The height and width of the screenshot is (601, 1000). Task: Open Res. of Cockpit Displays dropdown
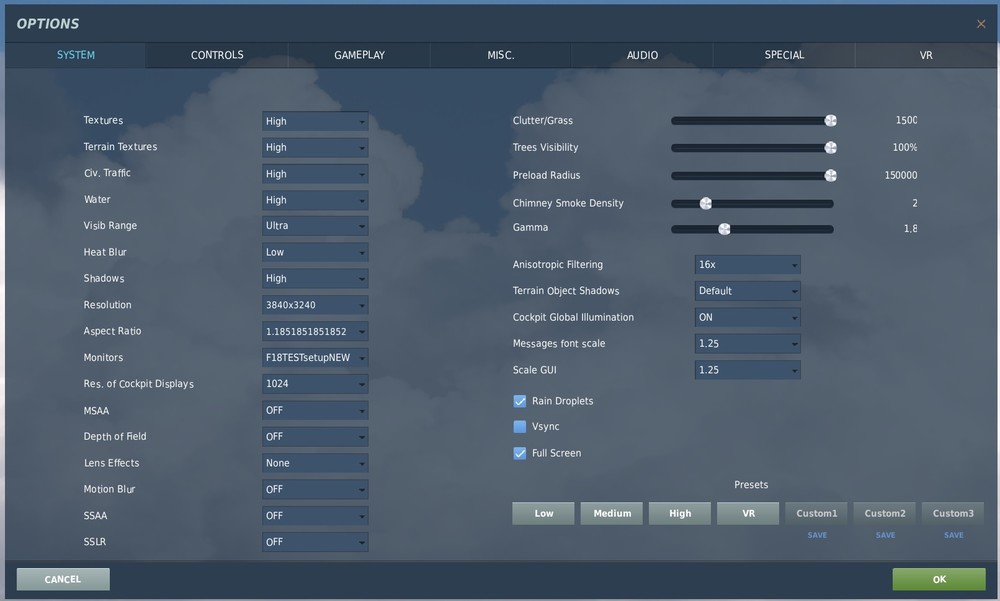coord(315,383)
